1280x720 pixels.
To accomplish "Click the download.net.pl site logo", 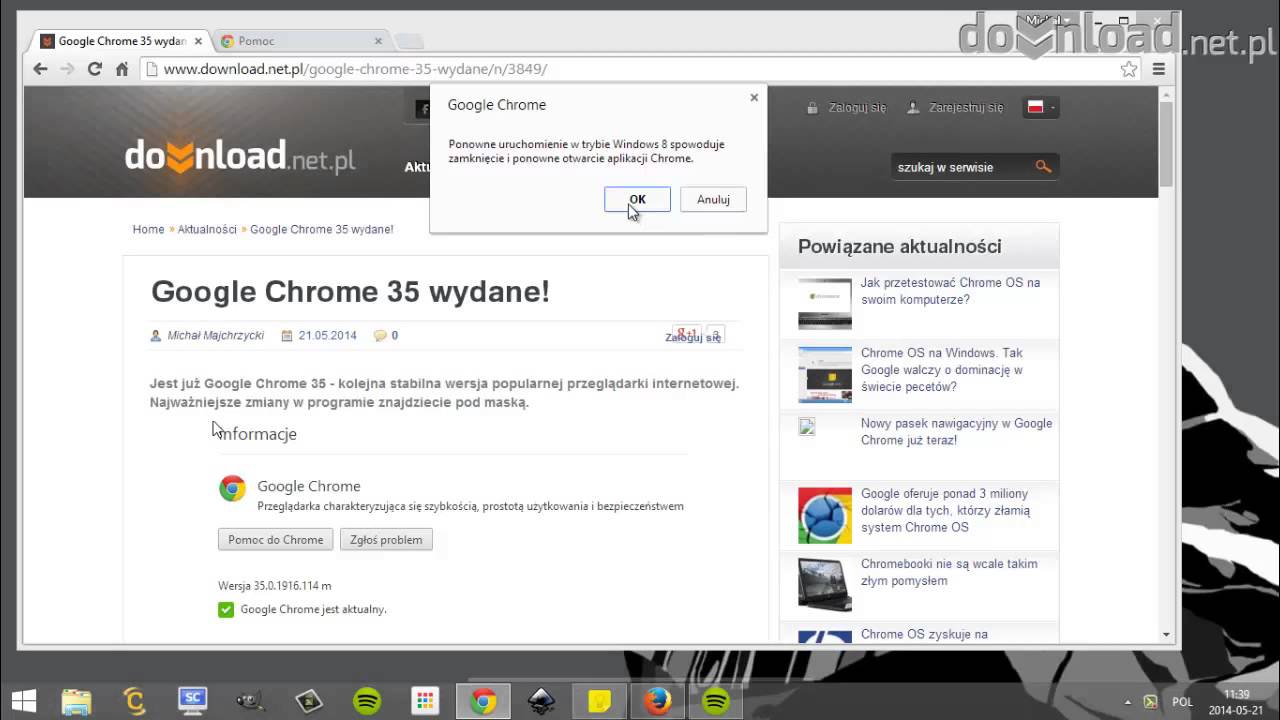I will 240,157.
